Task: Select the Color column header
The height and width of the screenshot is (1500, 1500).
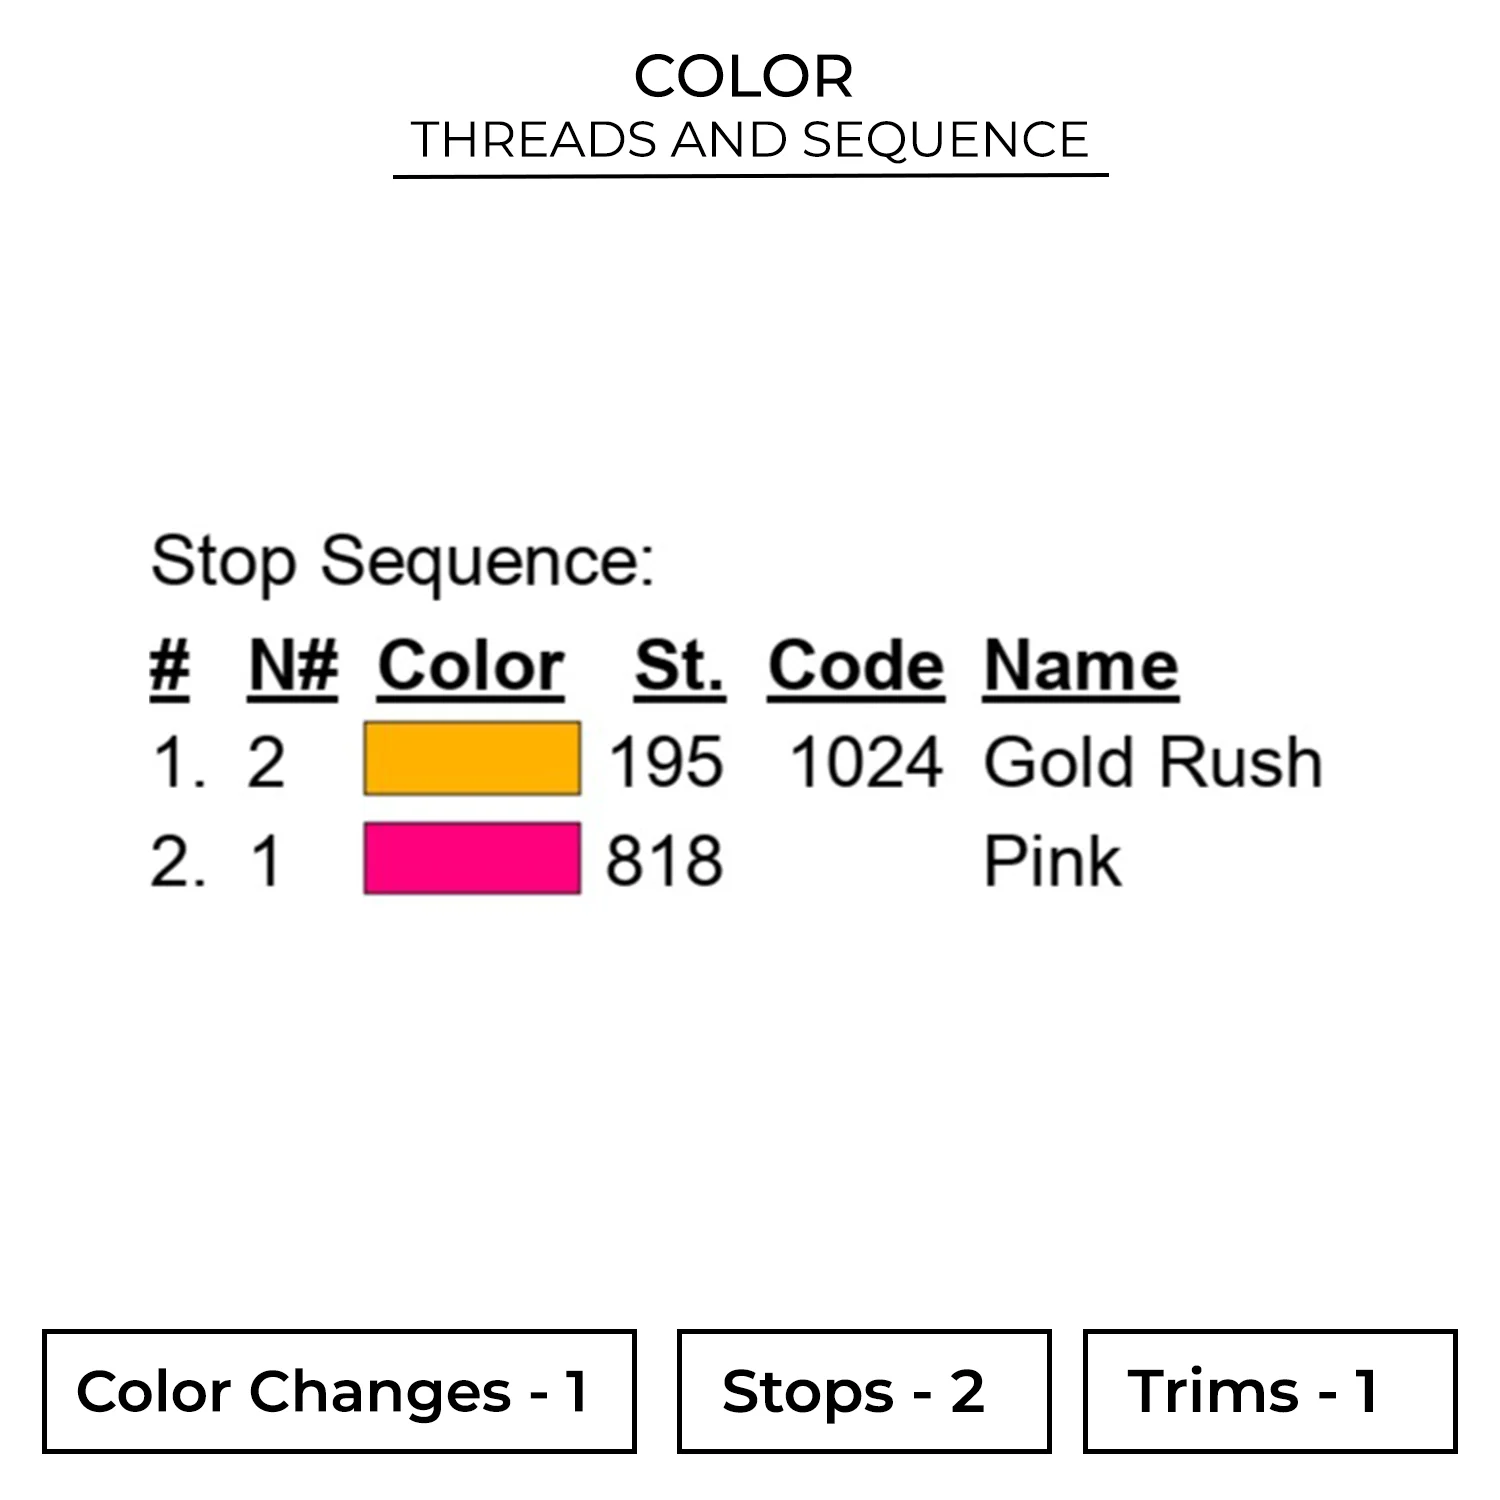Action: (x=471, y=666)
